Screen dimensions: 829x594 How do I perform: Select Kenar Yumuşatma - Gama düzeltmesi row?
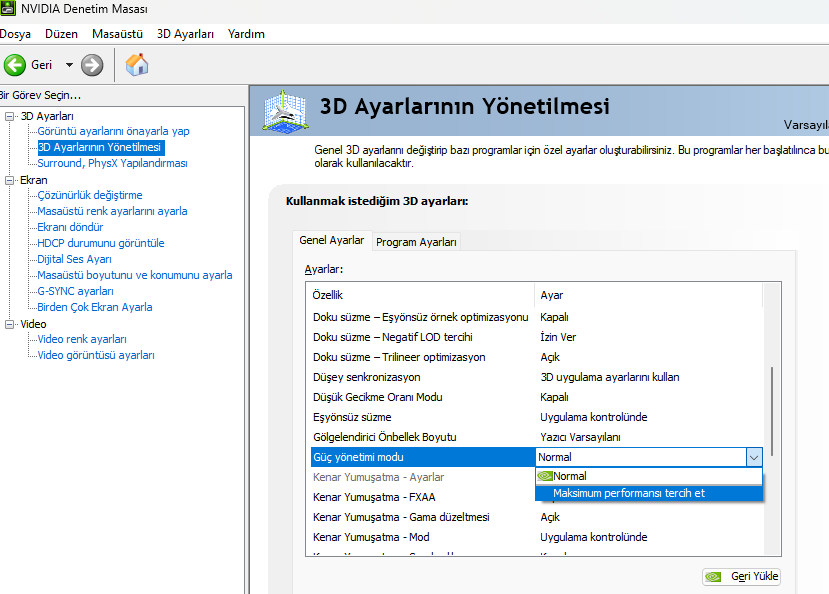(537, 517)
